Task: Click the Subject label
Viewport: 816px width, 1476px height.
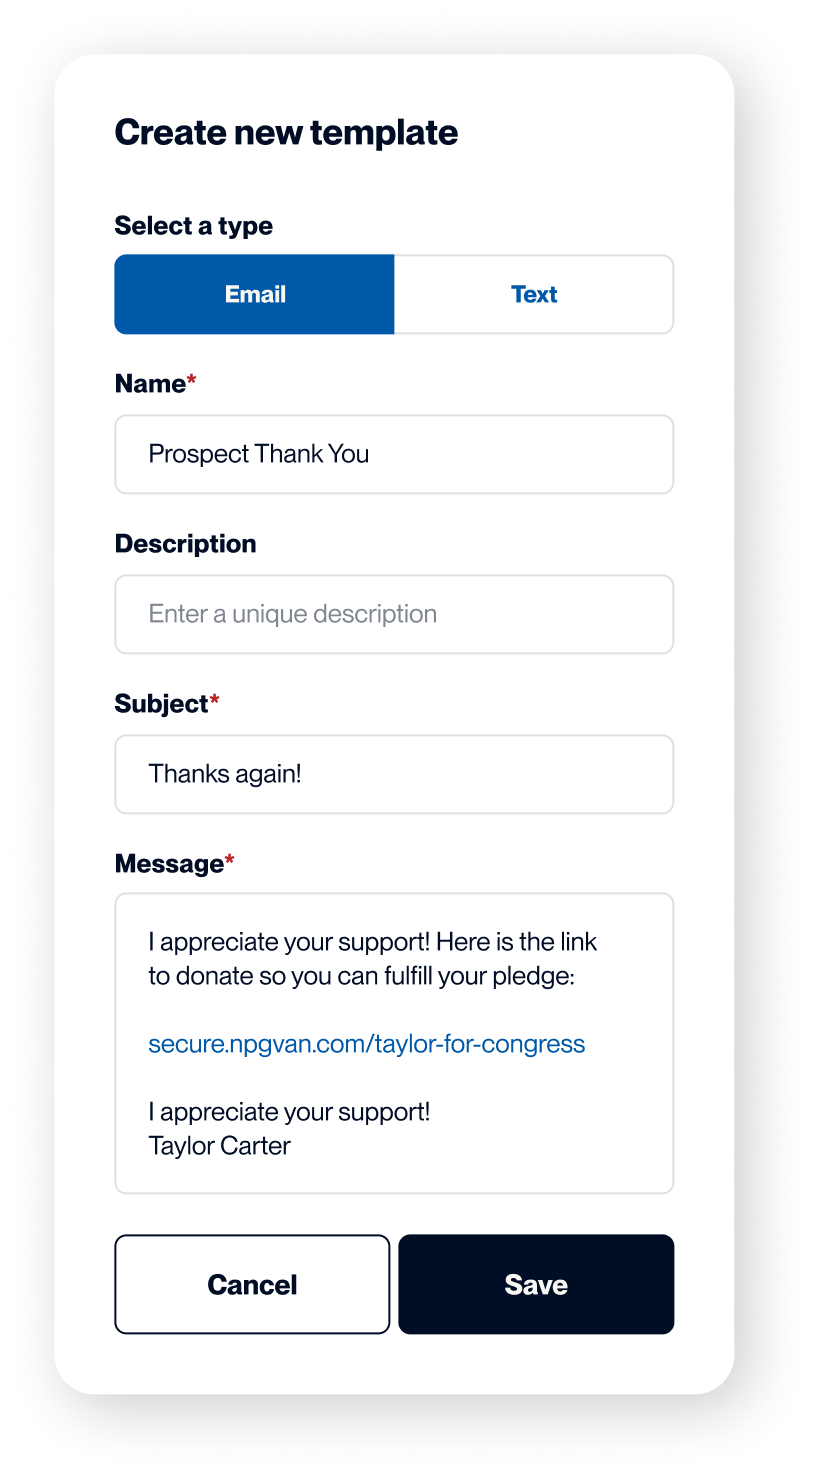Action: (159, 703)
